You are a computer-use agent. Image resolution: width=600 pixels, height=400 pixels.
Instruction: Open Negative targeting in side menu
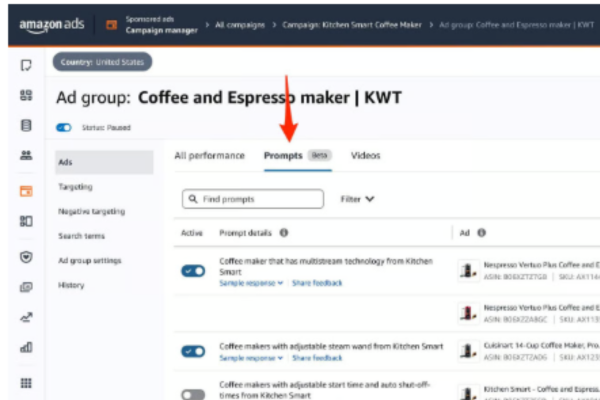(x=92, y=211)
